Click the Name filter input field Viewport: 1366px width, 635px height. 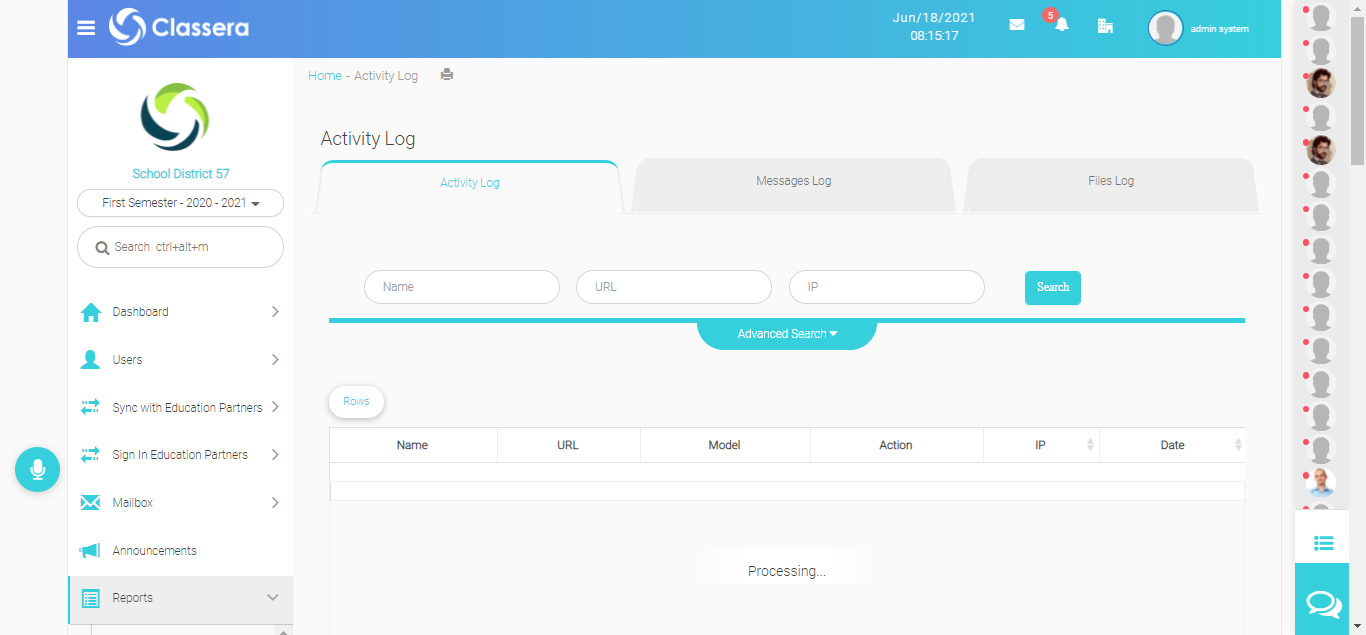coord(461,287)
